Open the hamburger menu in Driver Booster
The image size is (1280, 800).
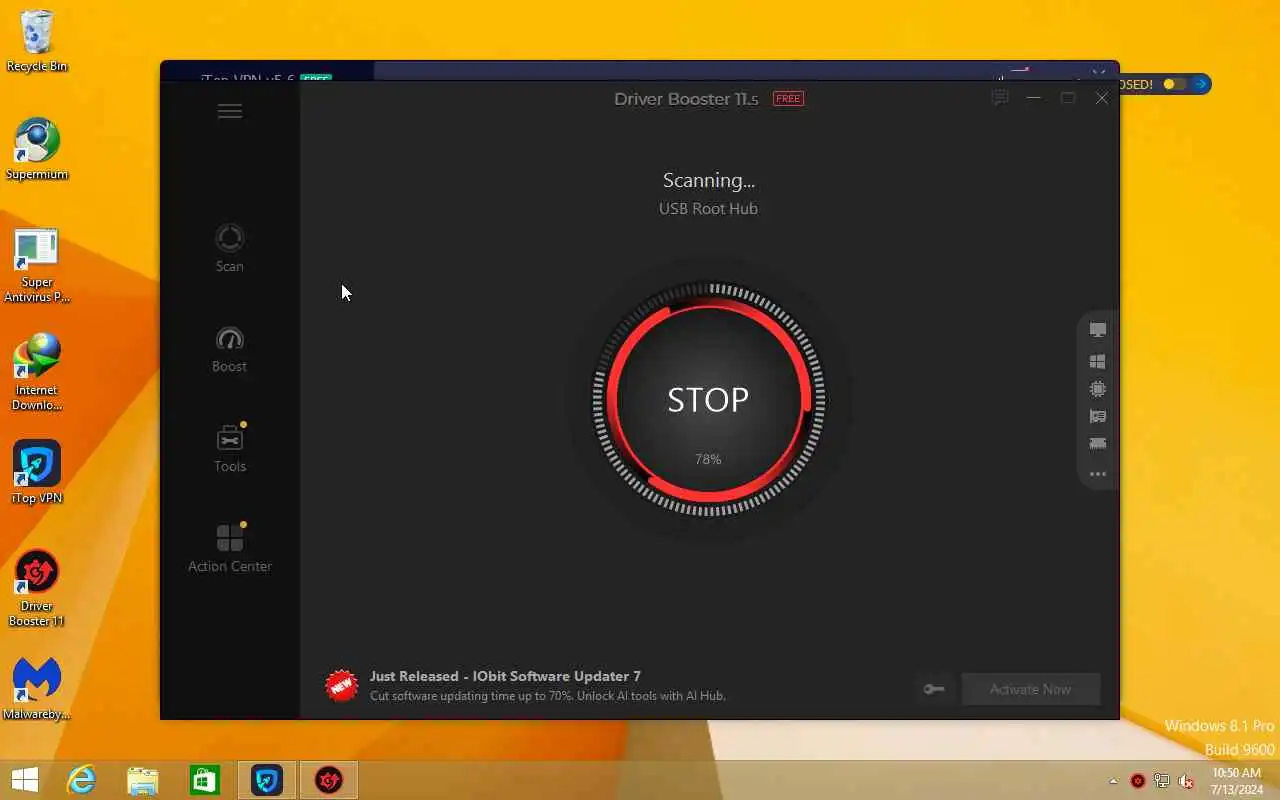(230, 111)
